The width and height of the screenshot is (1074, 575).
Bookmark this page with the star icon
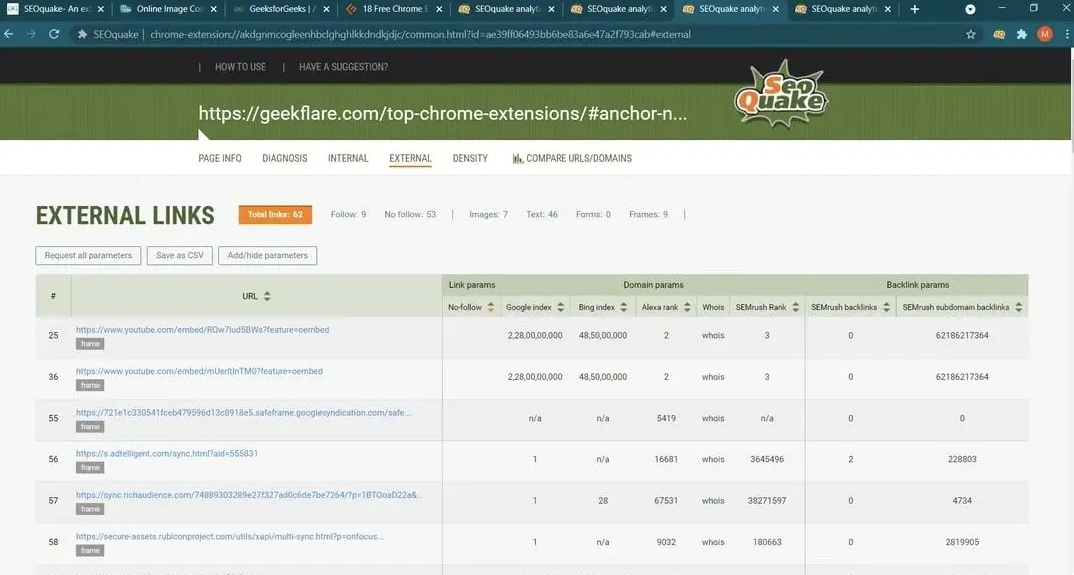pyautogui.click(x=971, y=34)
